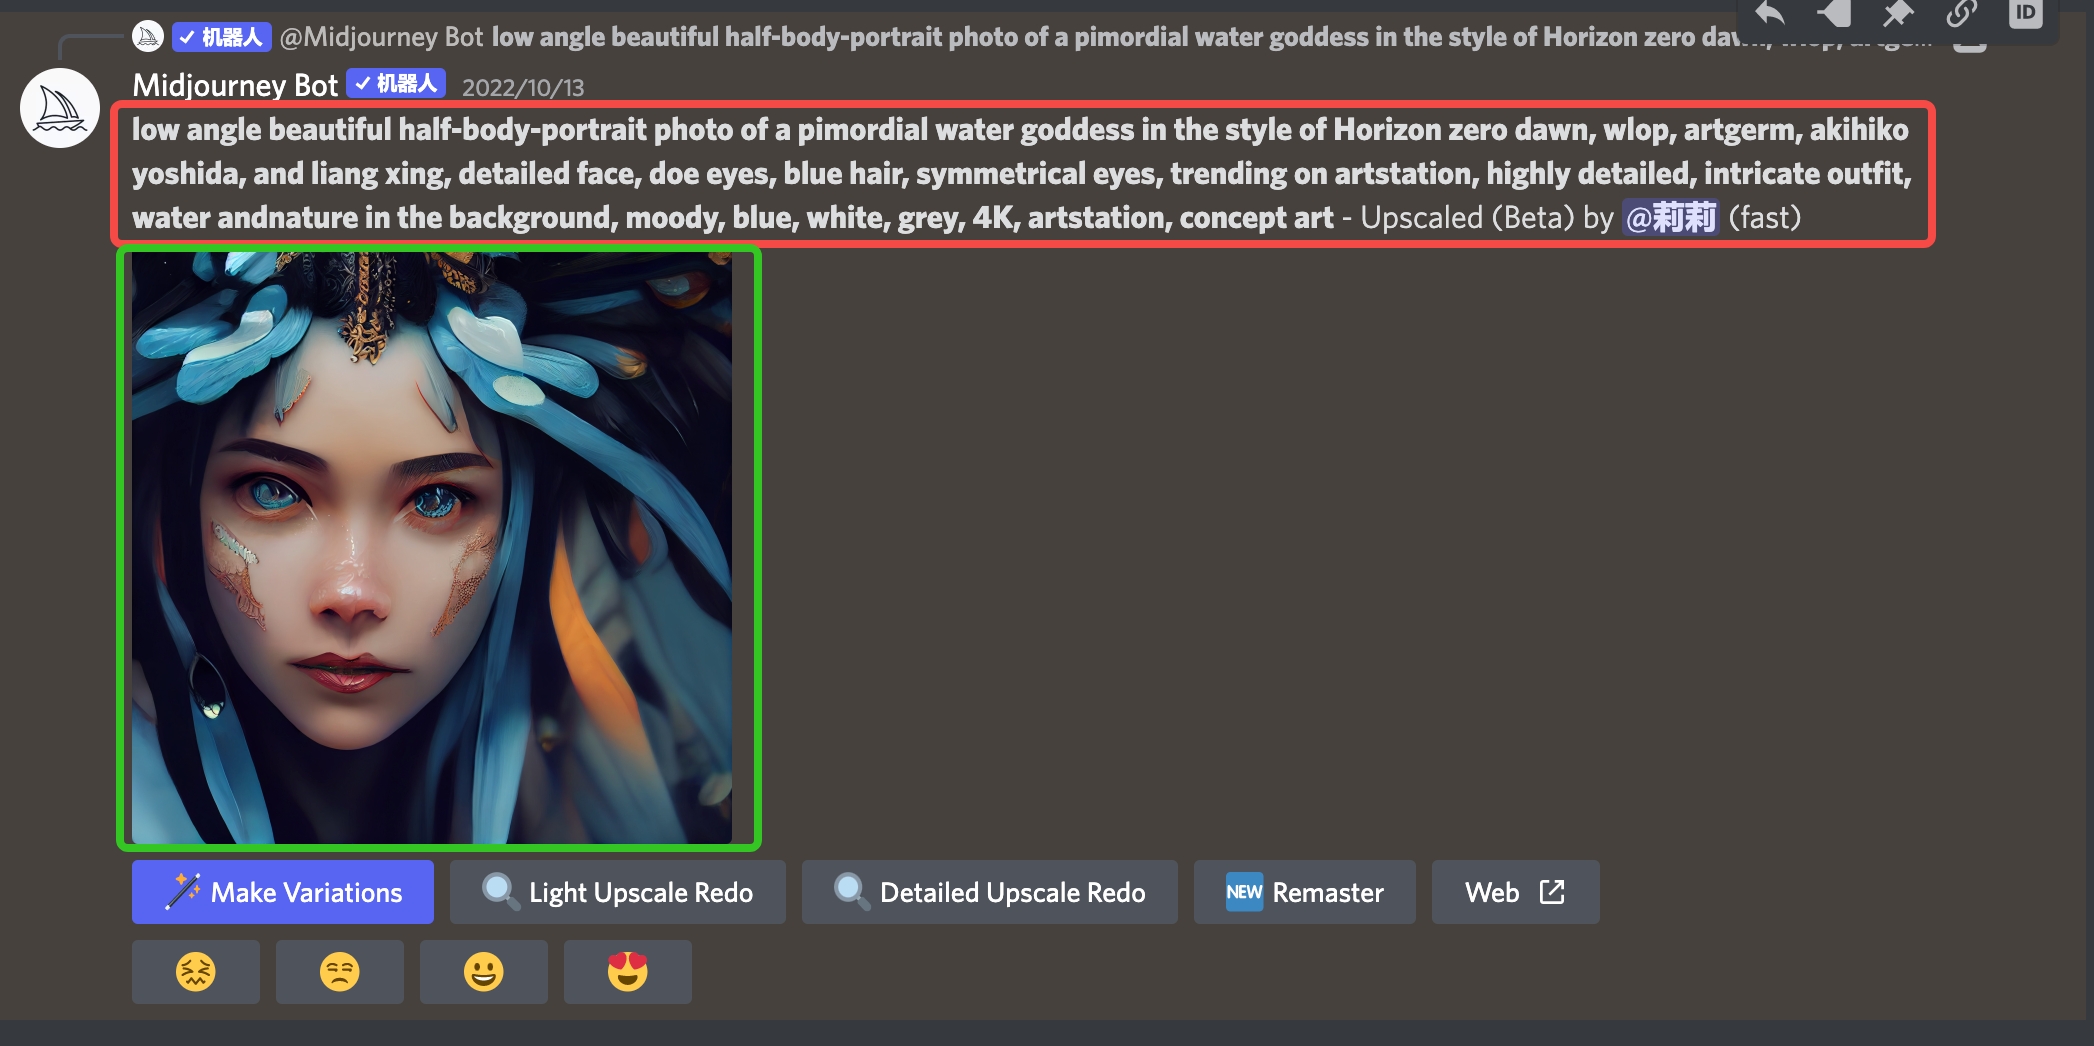Pin this message with the pushpin icon

click(1897, 13)
